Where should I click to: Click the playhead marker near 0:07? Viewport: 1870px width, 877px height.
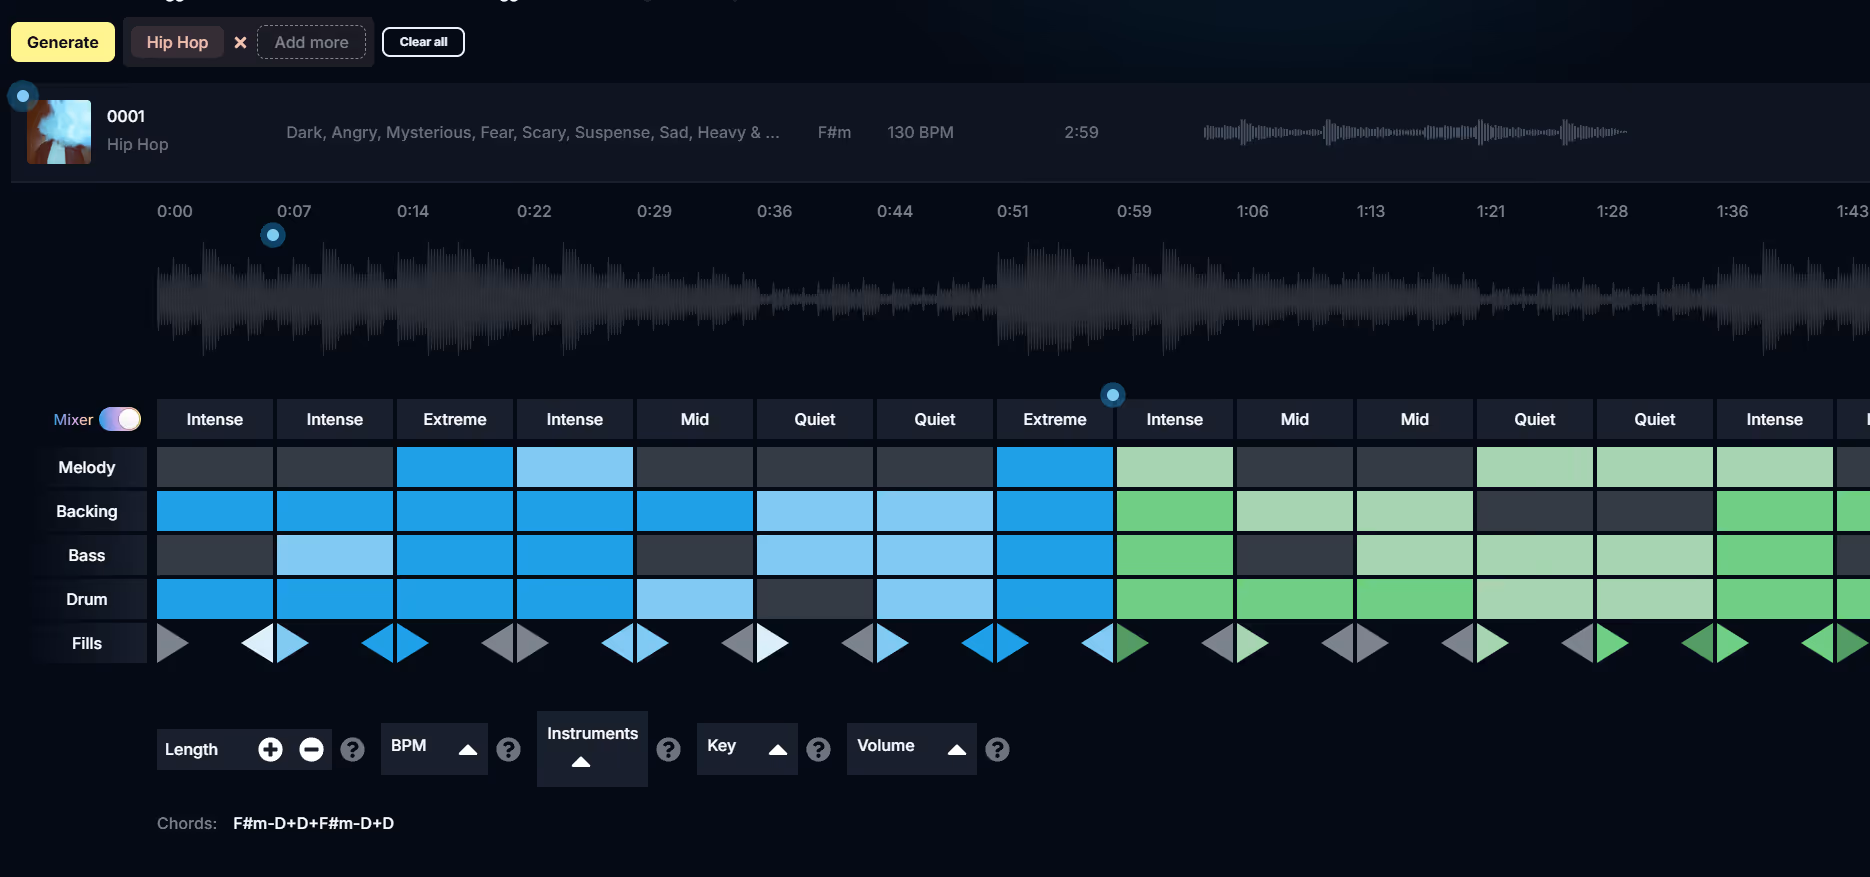[x=273, y=235]
